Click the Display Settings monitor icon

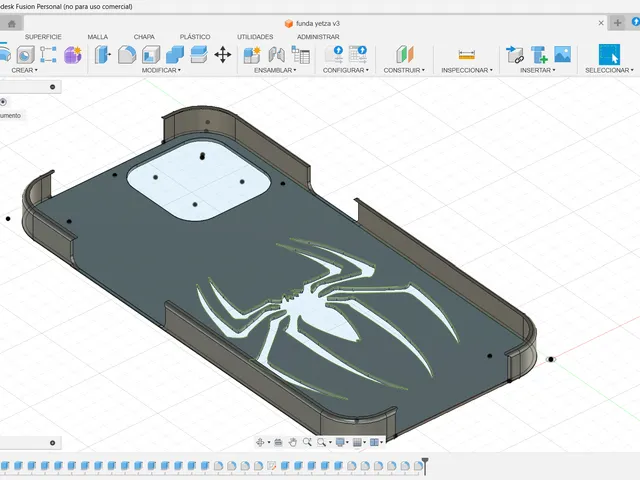click(339, 442)
